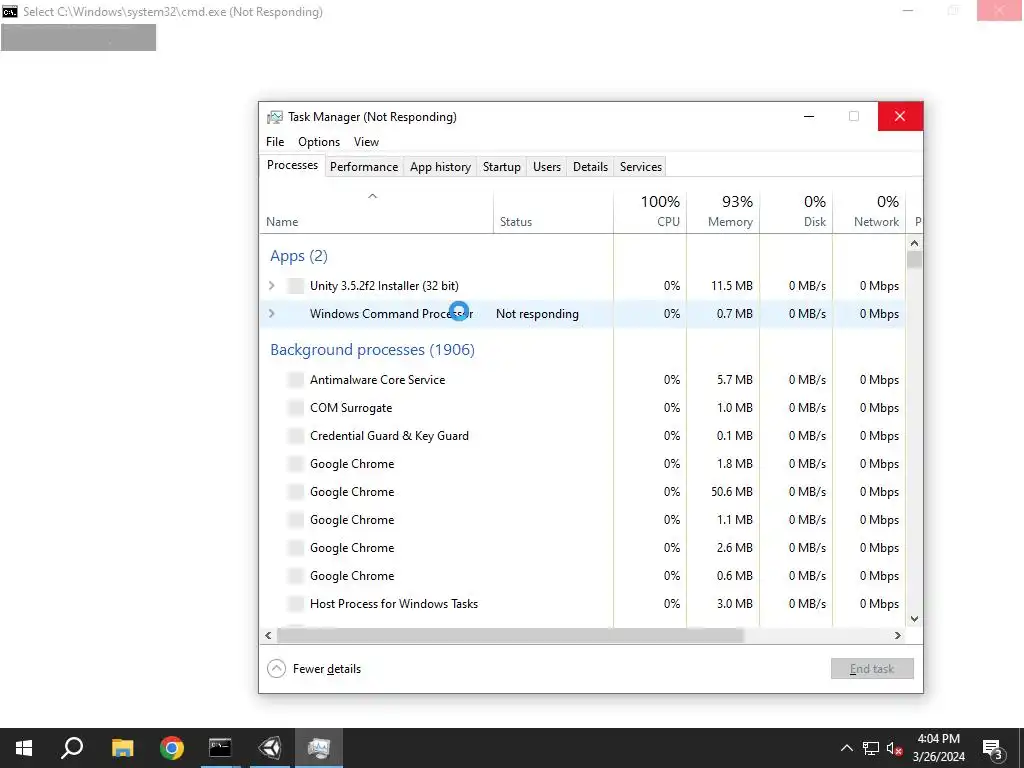Click the horizontal scrollbar right arrow

tap(898, 635)
